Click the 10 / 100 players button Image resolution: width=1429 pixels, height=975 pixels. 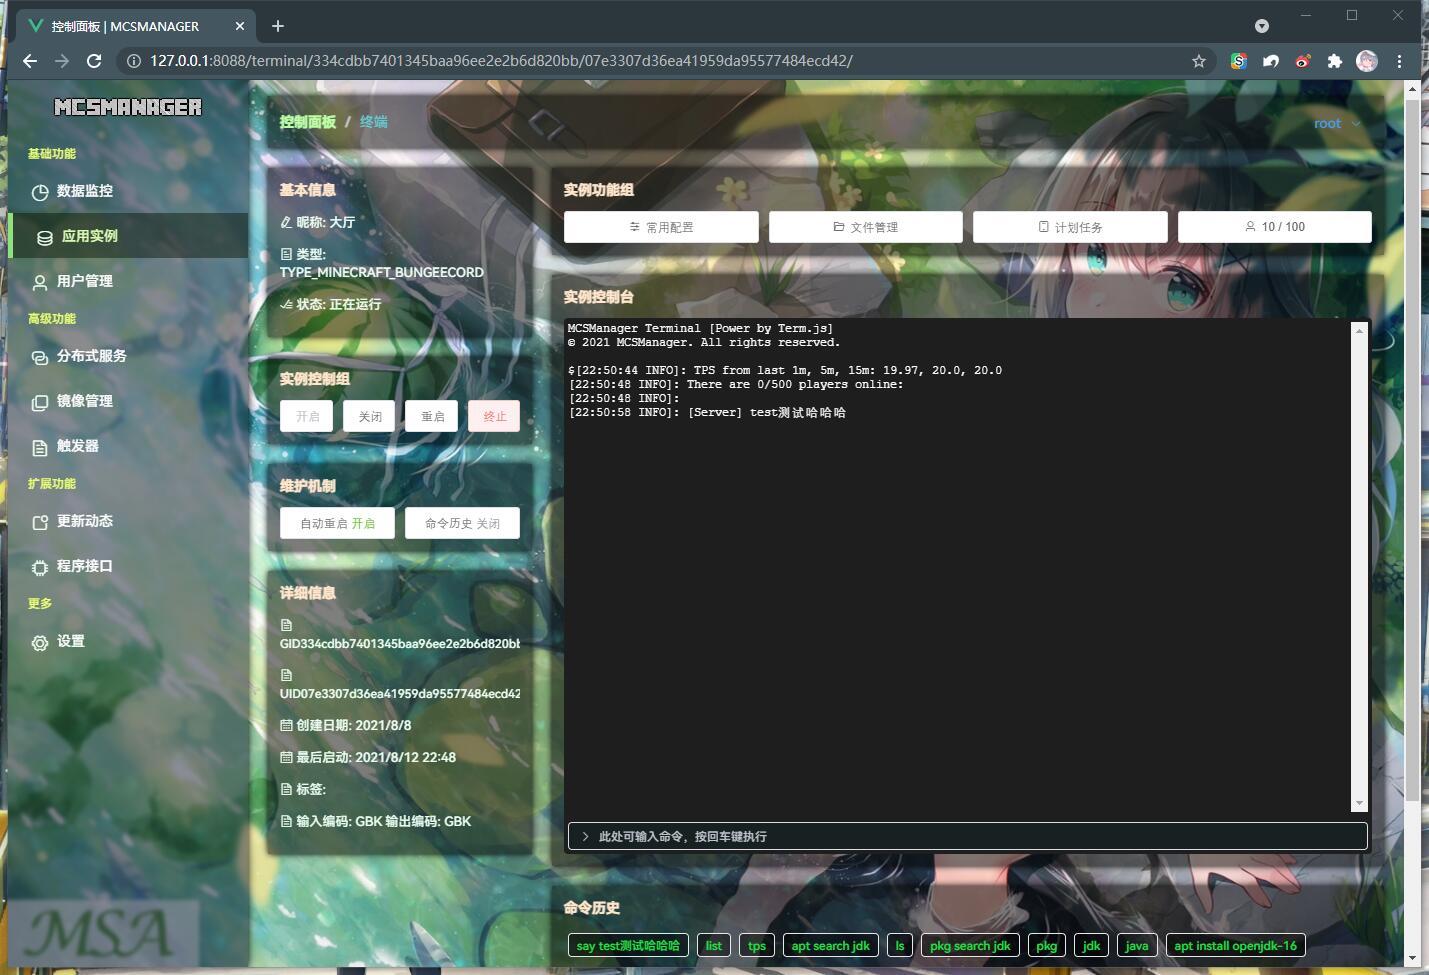point(1275,227)
